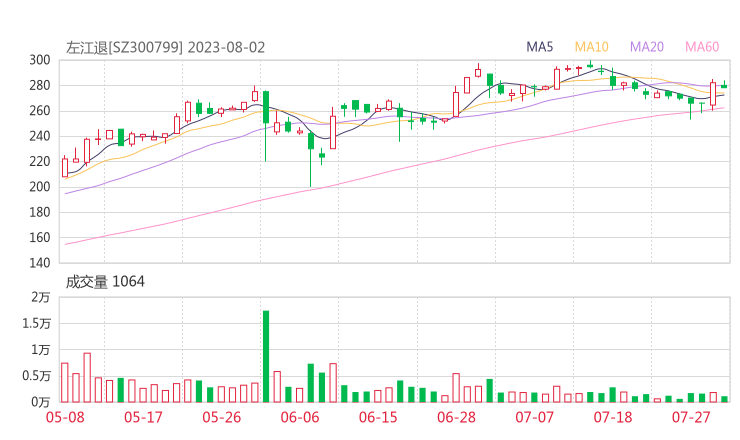Click the chart title 左江退[SZ300799] 2023-08-02
This screenshot has height=440, width=740.
pos(165,48)
